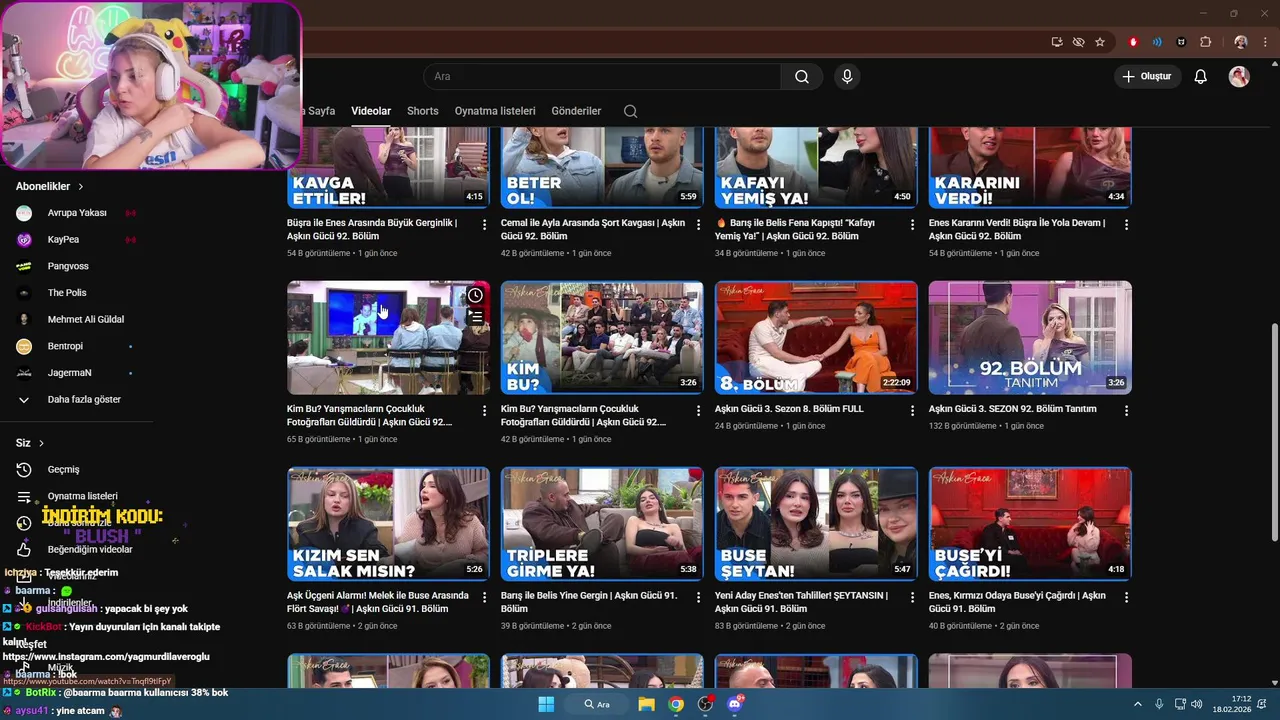The height and width of the screenshot is (720, 1280).
Task: Click the Oluştur create button
Action: click(x=1148, y=77)
